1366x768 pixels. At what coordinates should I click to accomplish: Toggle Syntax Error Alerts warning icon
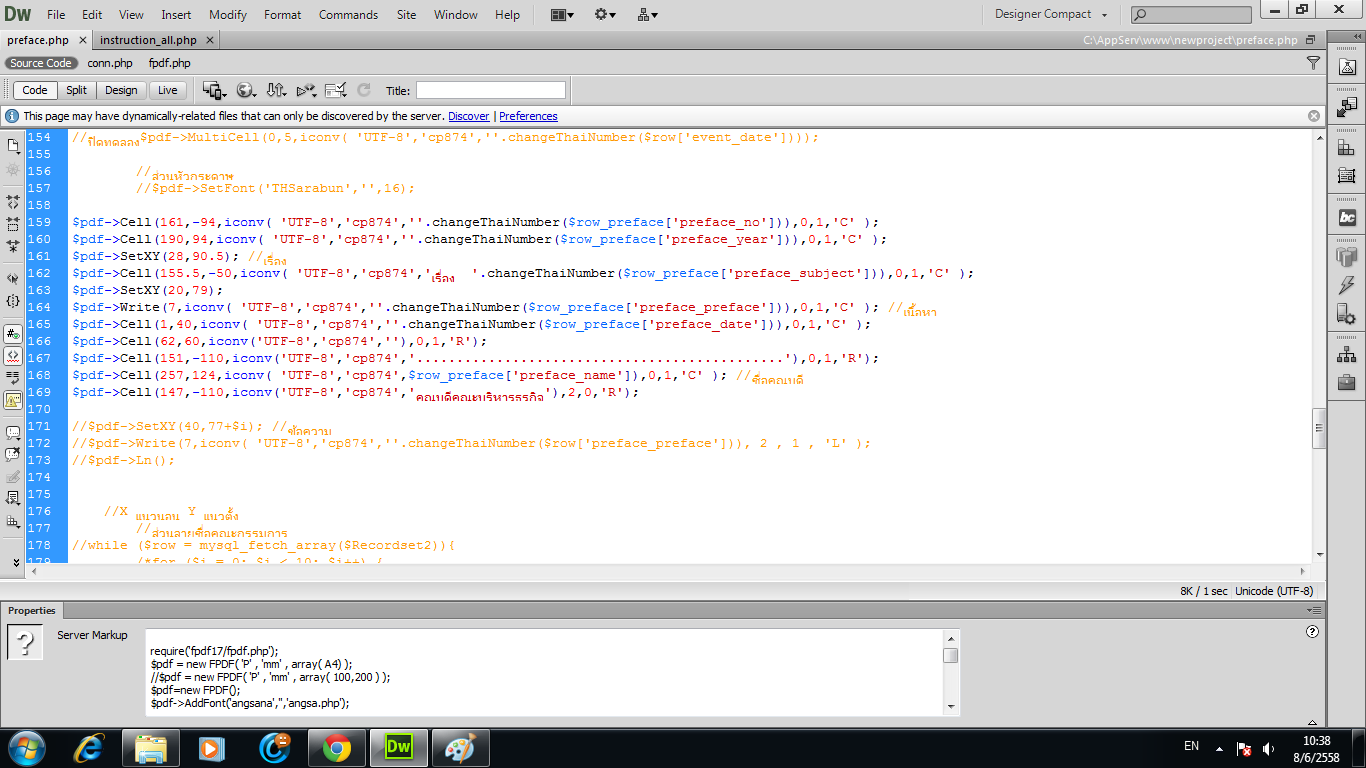tap(13, 400)
